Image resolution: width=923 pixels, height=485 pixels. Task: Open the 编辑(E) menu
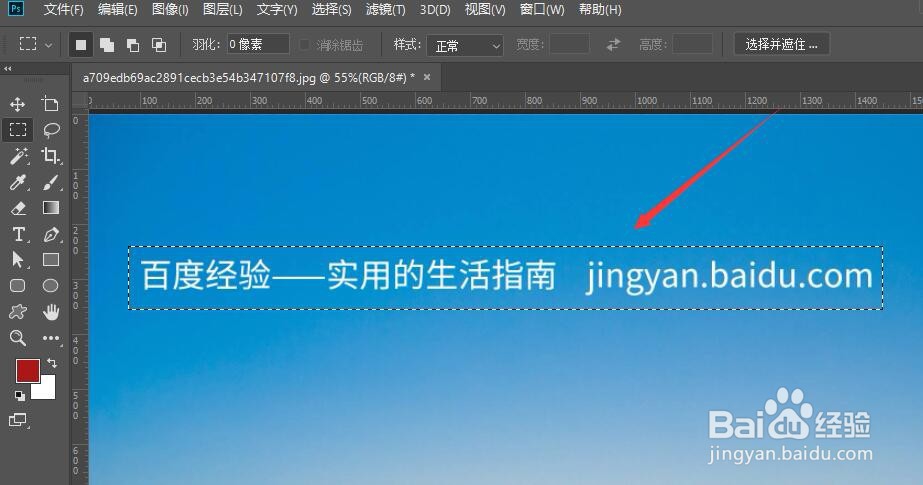117,9
